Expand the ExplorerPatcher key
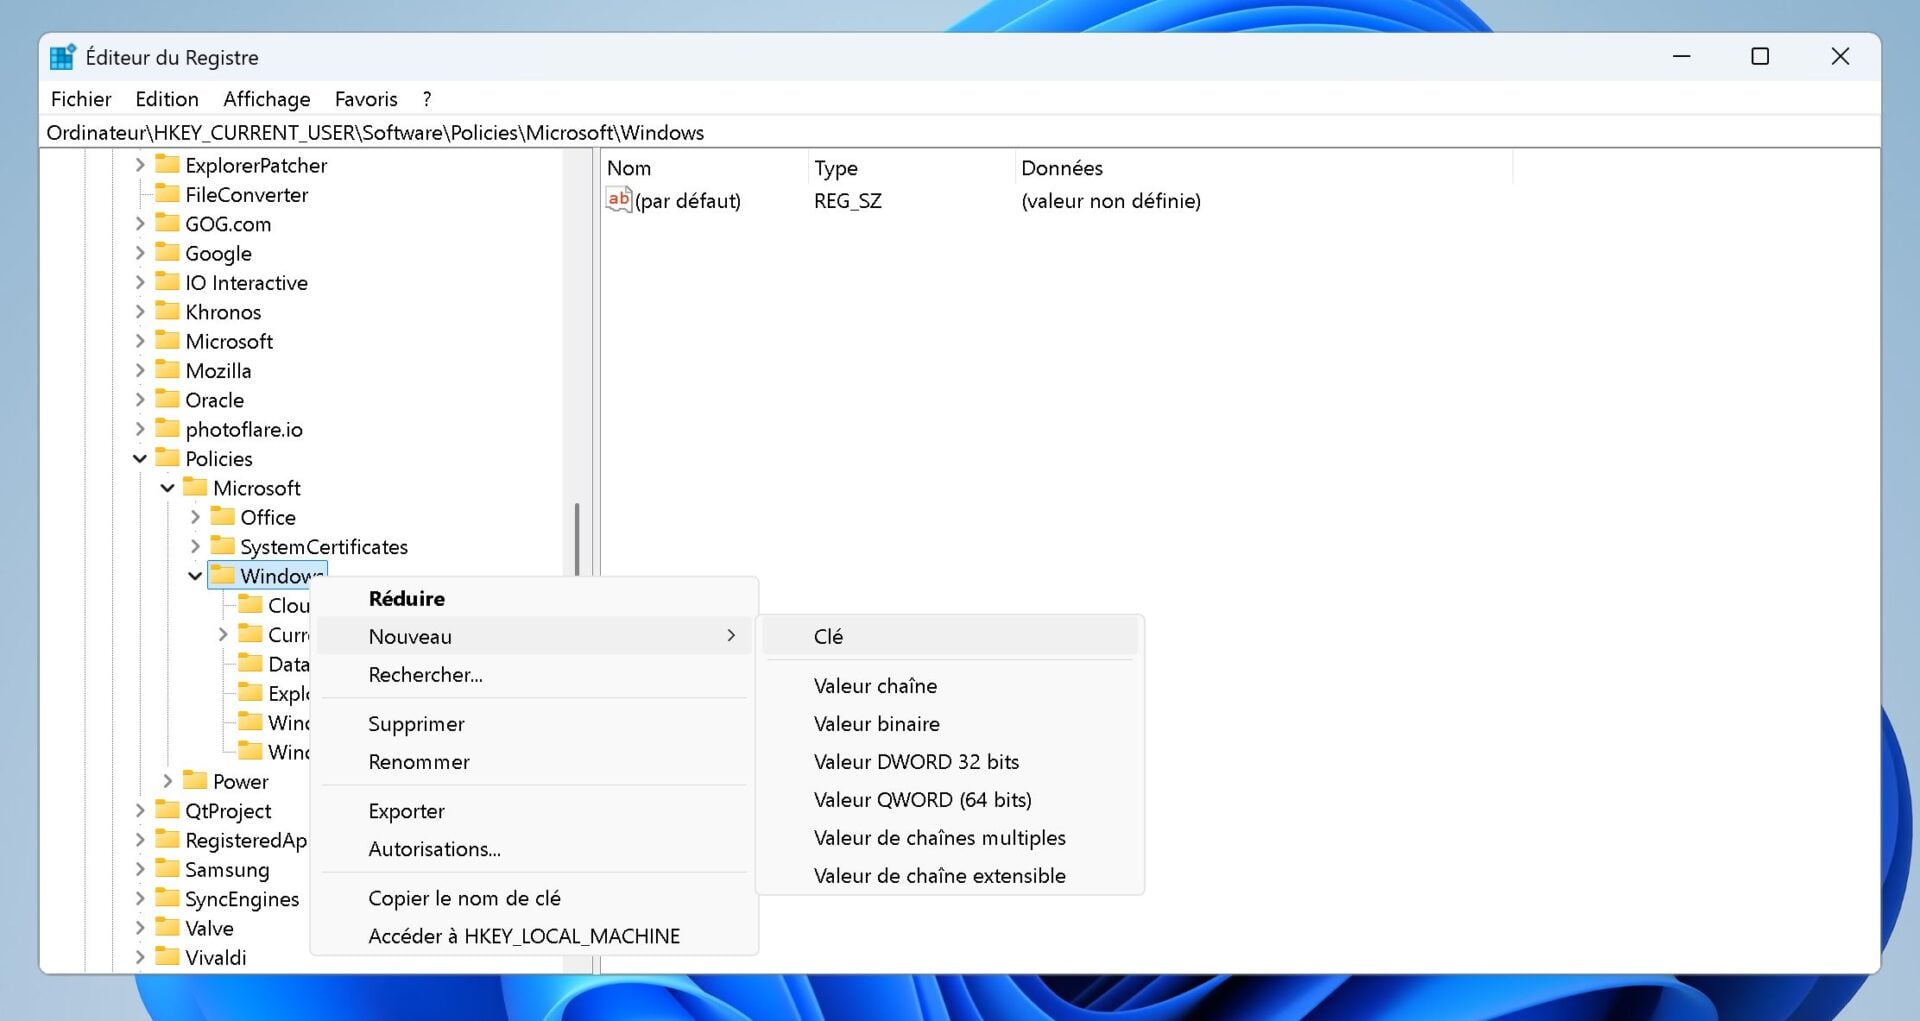Screen dimensions: 1920x1021 pyautogui.click(x=140, y=164)
